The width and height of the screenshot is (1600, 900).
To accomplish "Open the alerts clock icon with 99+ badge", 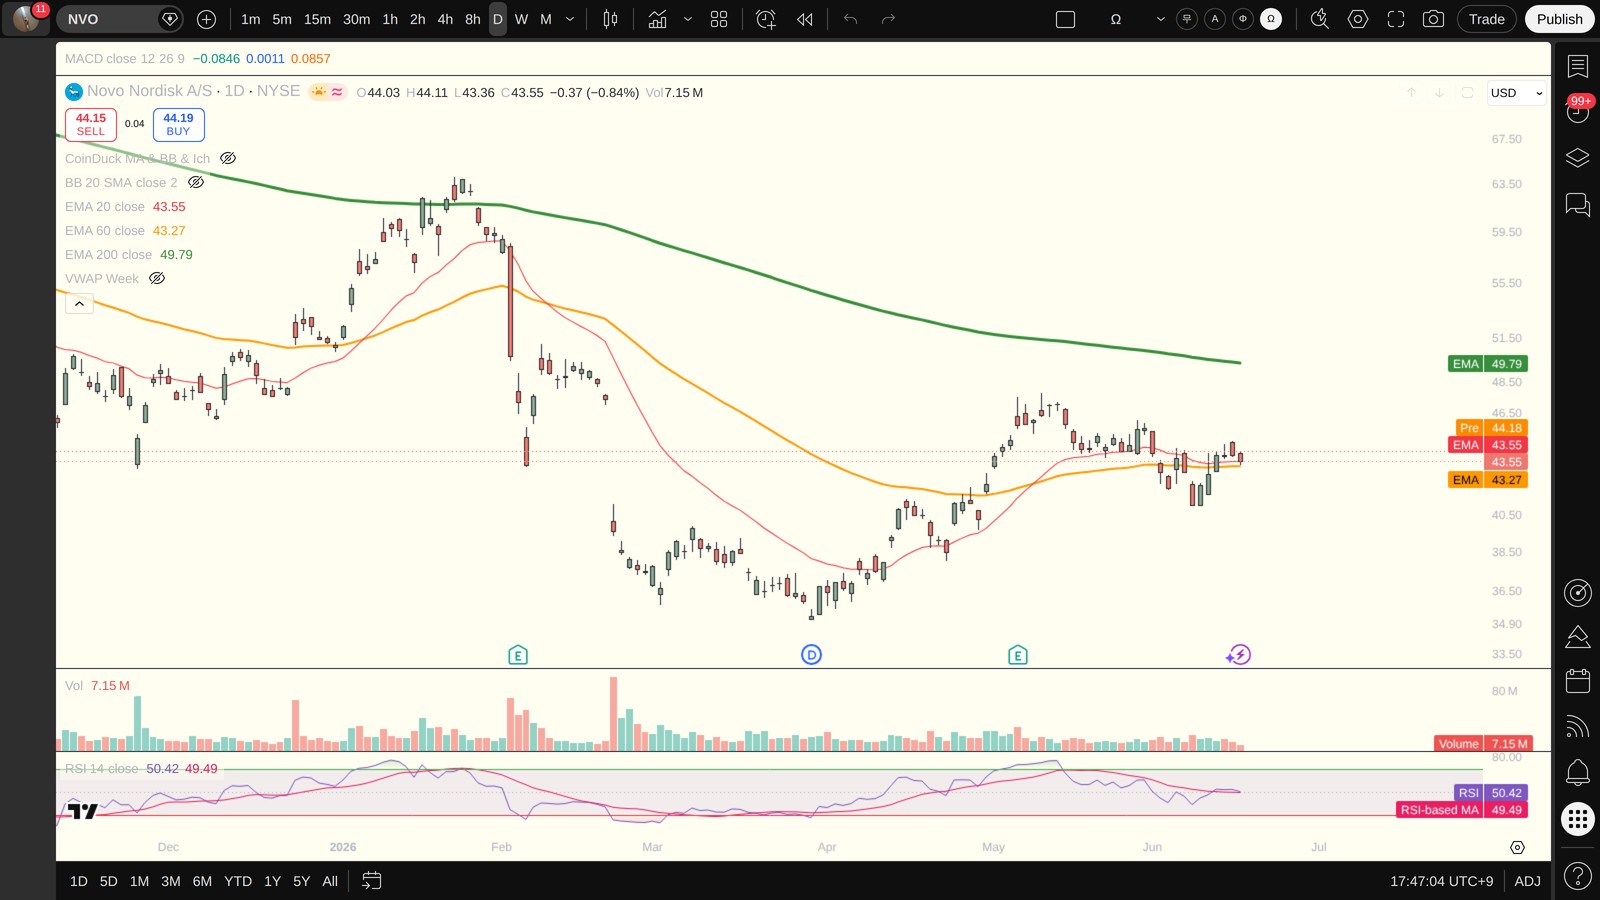I will (1578, 111).
